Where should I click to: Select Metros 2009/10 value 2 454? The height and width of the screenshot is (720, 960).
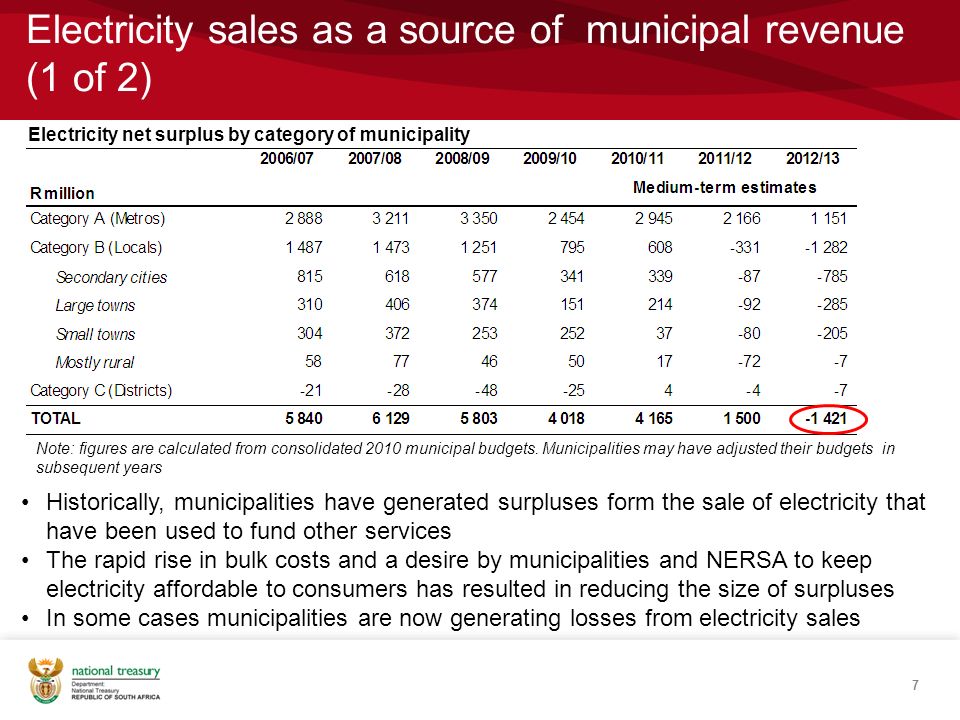tap(566, 218)
